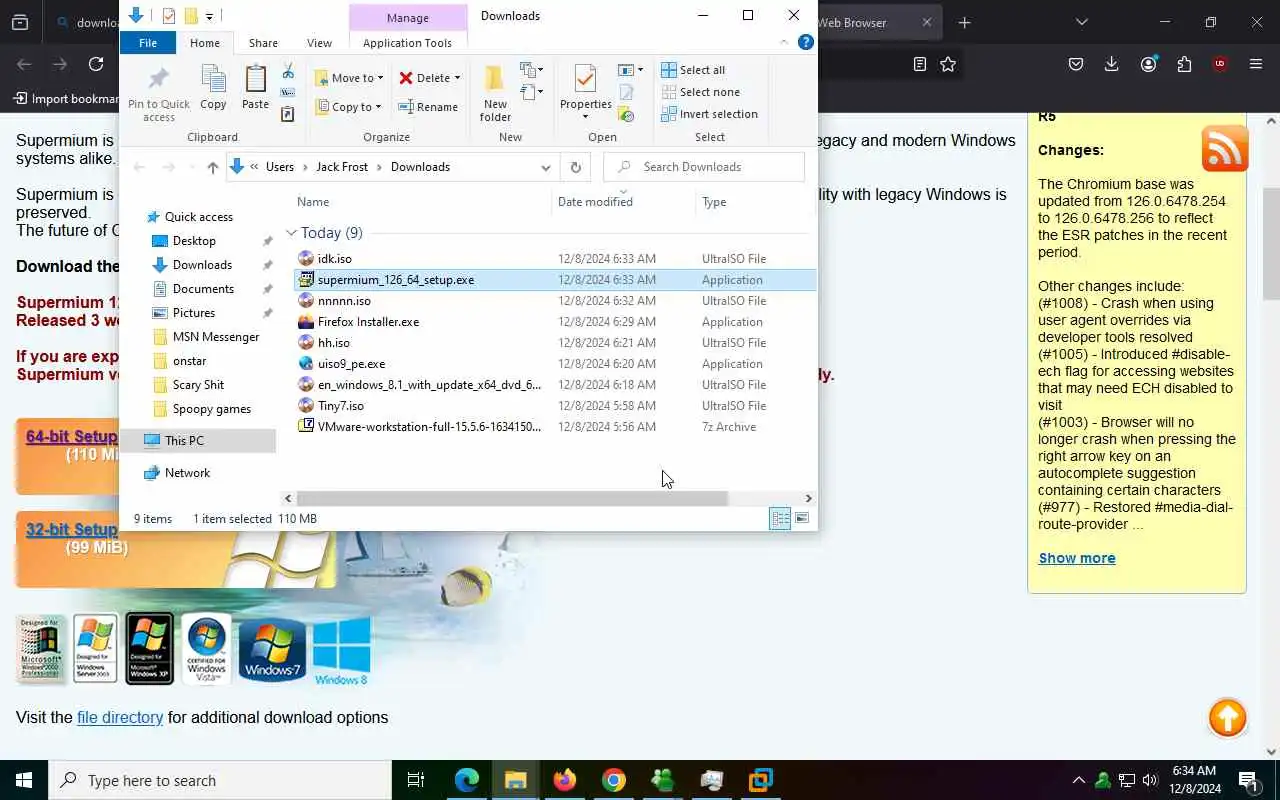This screenshot has height=800, width=1280.
Task: Open the Application Tools tab
Action: point(407,43)
